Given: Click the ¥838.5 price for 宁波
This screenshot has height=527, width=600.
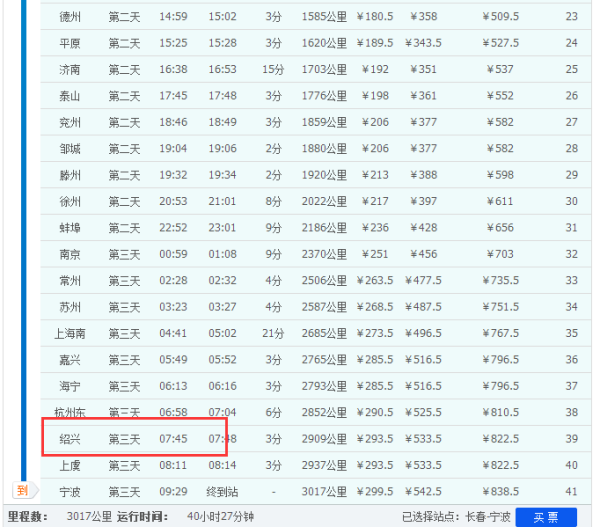Looking at the screenshot, I should pos(497,491).
